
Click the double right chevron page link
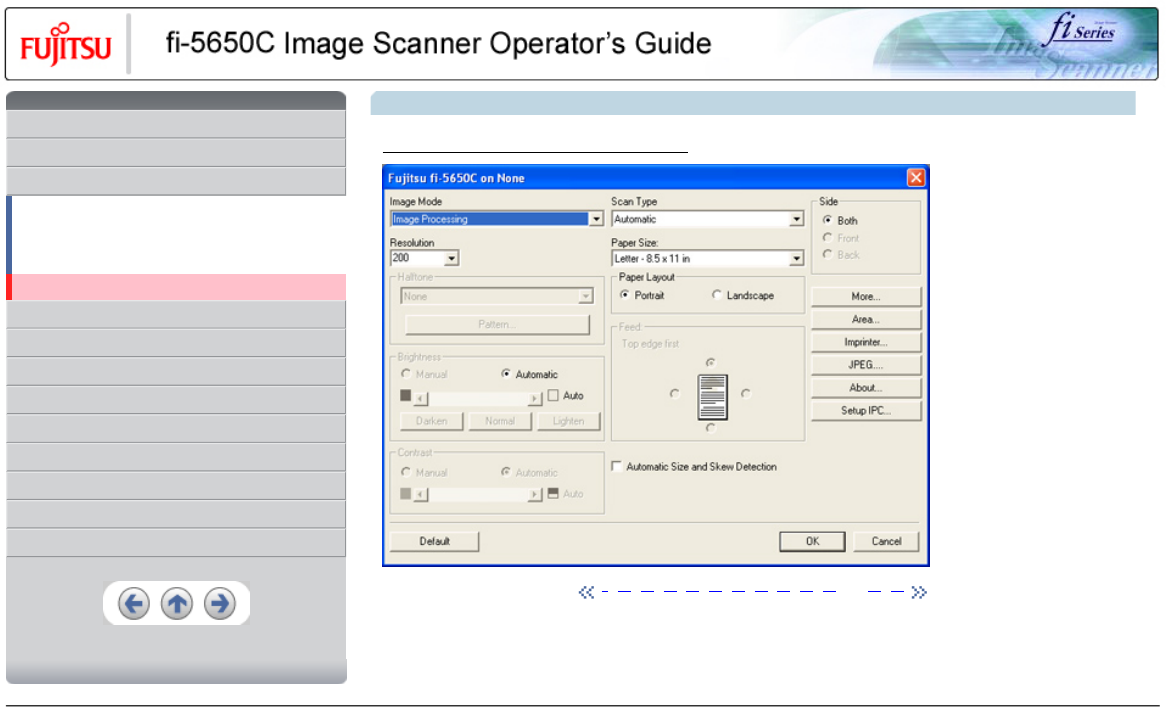919,592
